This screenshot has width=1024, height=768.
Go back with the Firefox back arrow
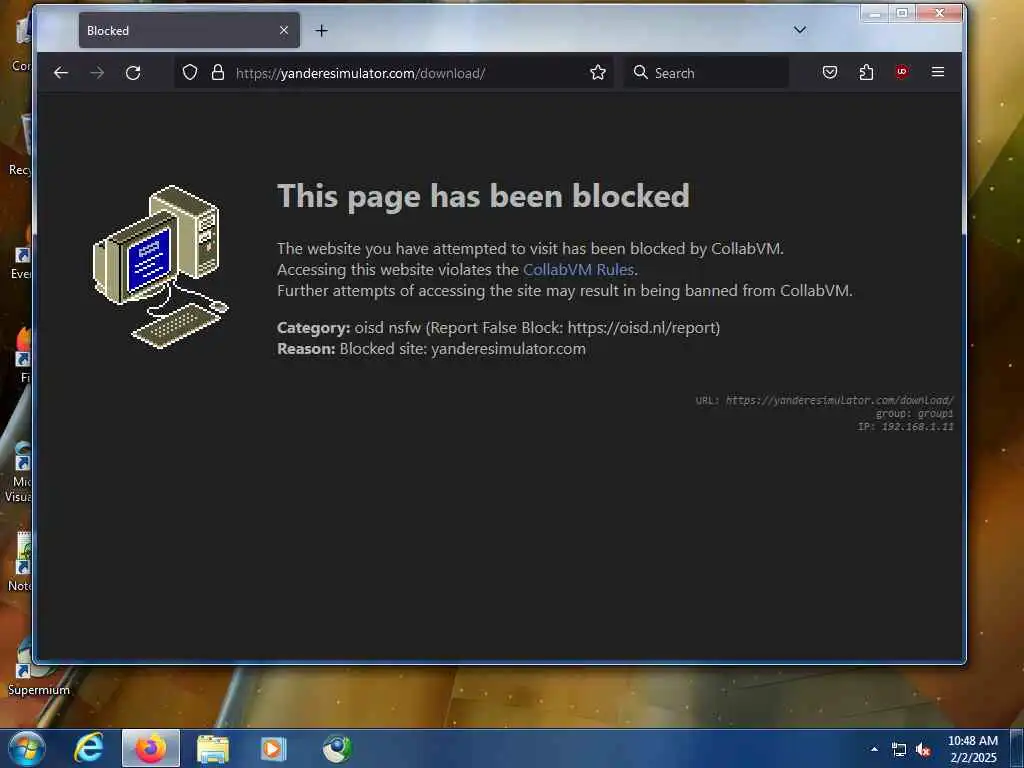pos(61,72)
